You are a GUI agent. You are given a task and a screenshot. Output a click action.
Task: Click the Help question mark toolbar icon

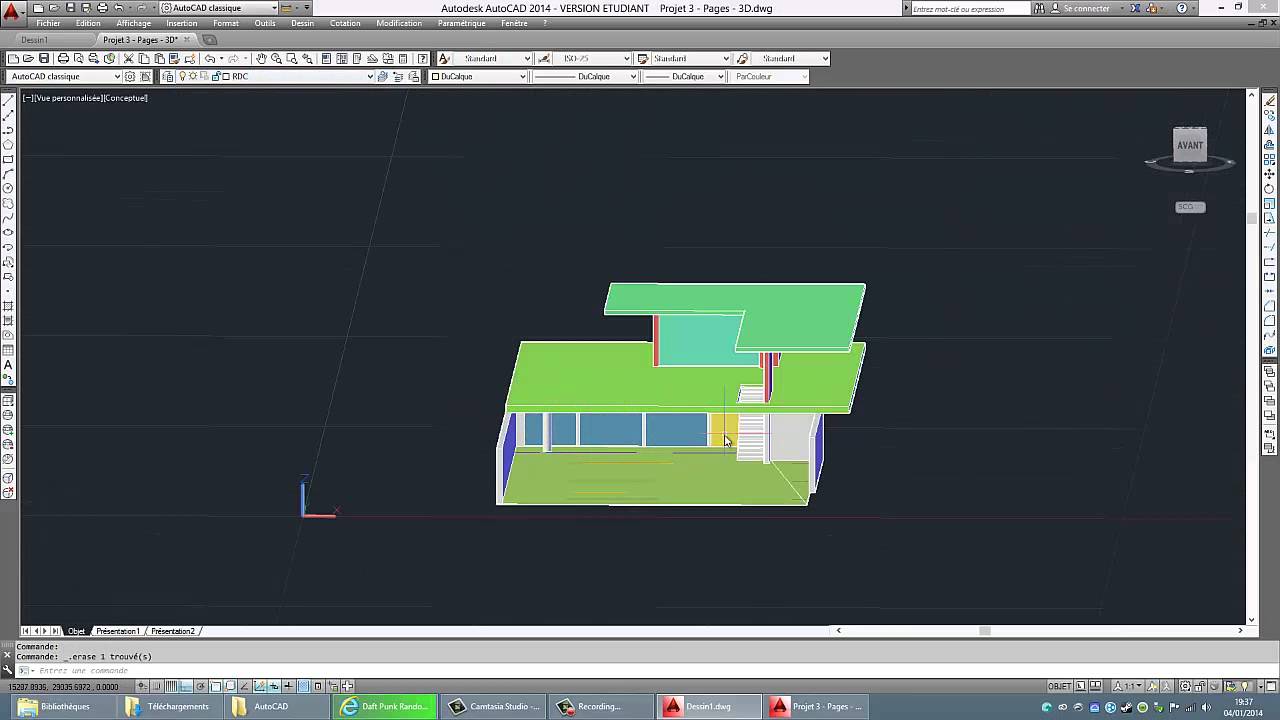[423, 58]
